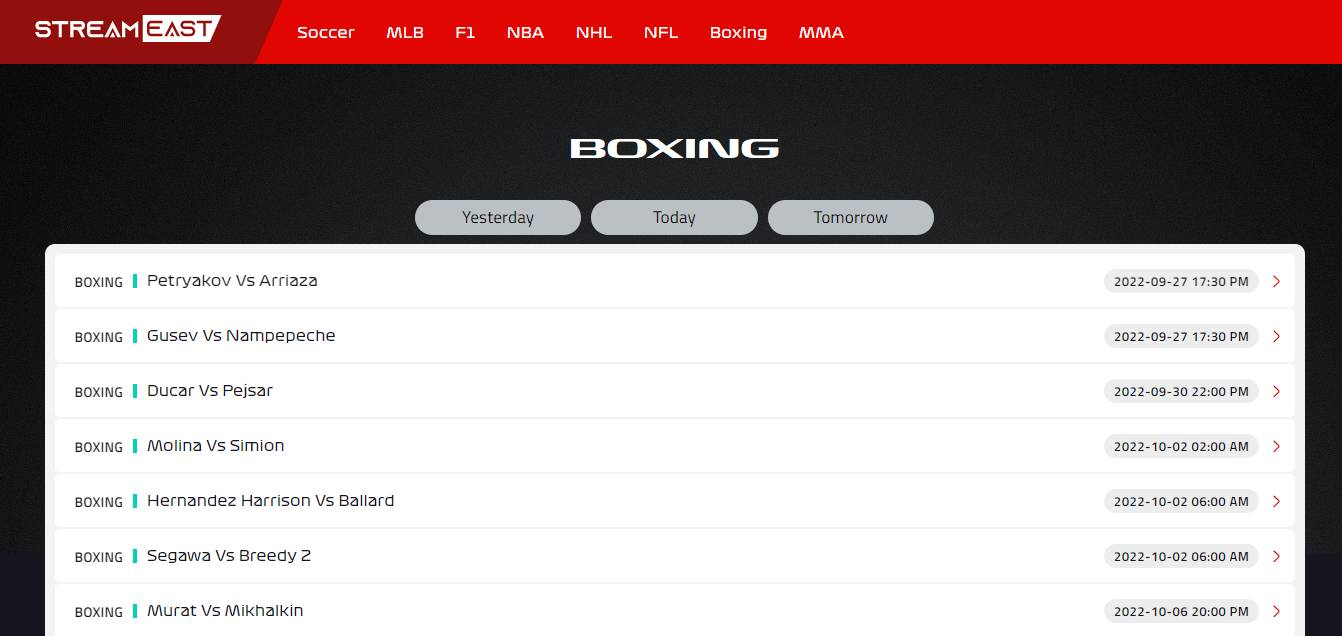This screenshot has width=1342, height=636.
Task: Click the arrow on Murat Vs Mikhalkin row
Action: (1276, 612)
